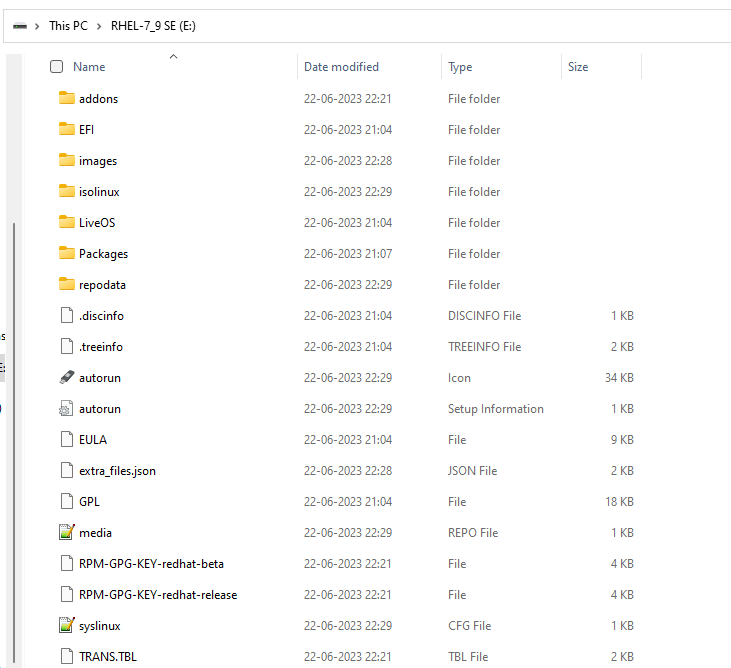Click the TBL File type cell

[x=468, y=657]
